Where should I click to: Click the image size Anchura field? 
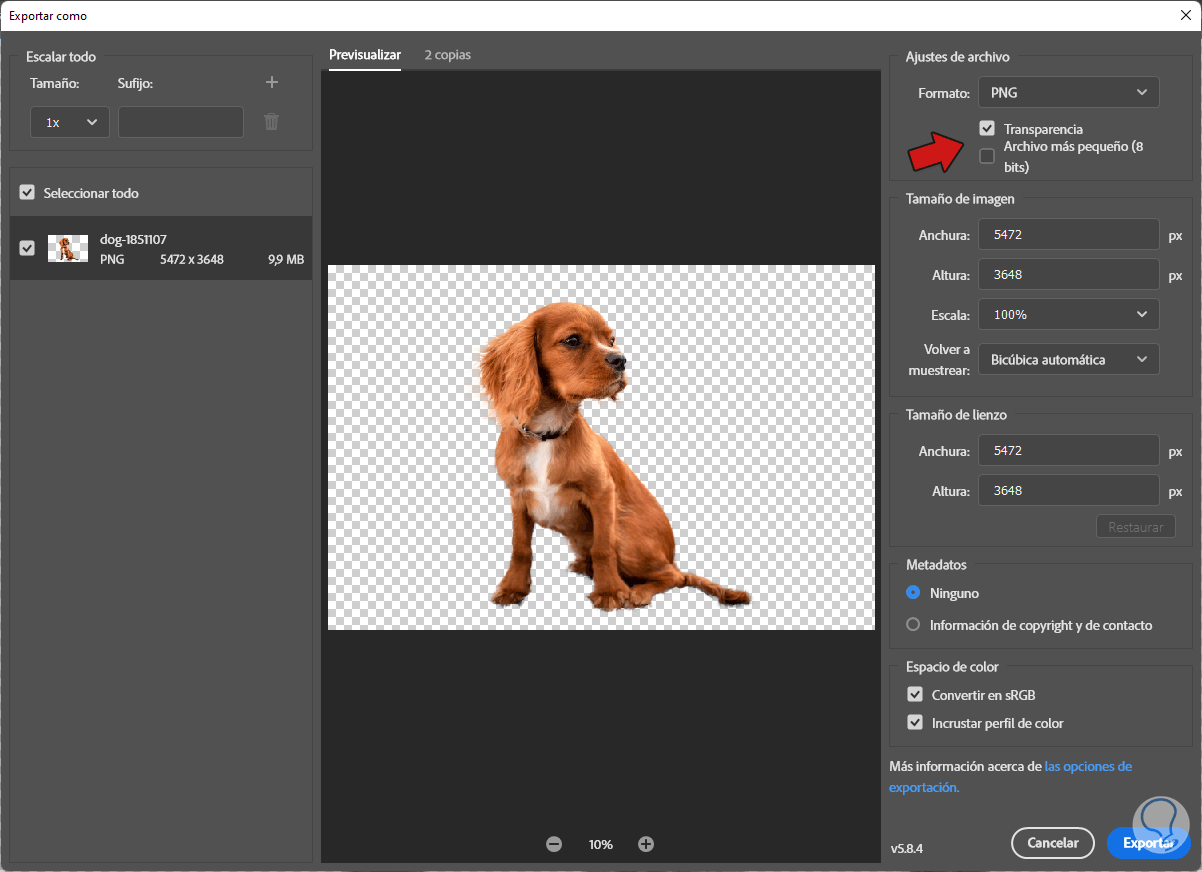click(x=1069, y=235)
